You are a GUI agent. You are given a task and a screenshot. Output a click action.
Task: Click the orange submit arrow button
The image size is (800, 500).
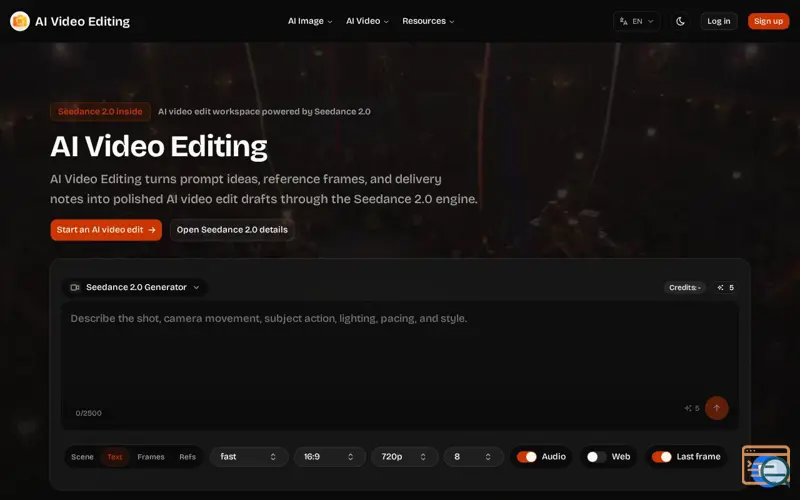click(x=716, y=408)
